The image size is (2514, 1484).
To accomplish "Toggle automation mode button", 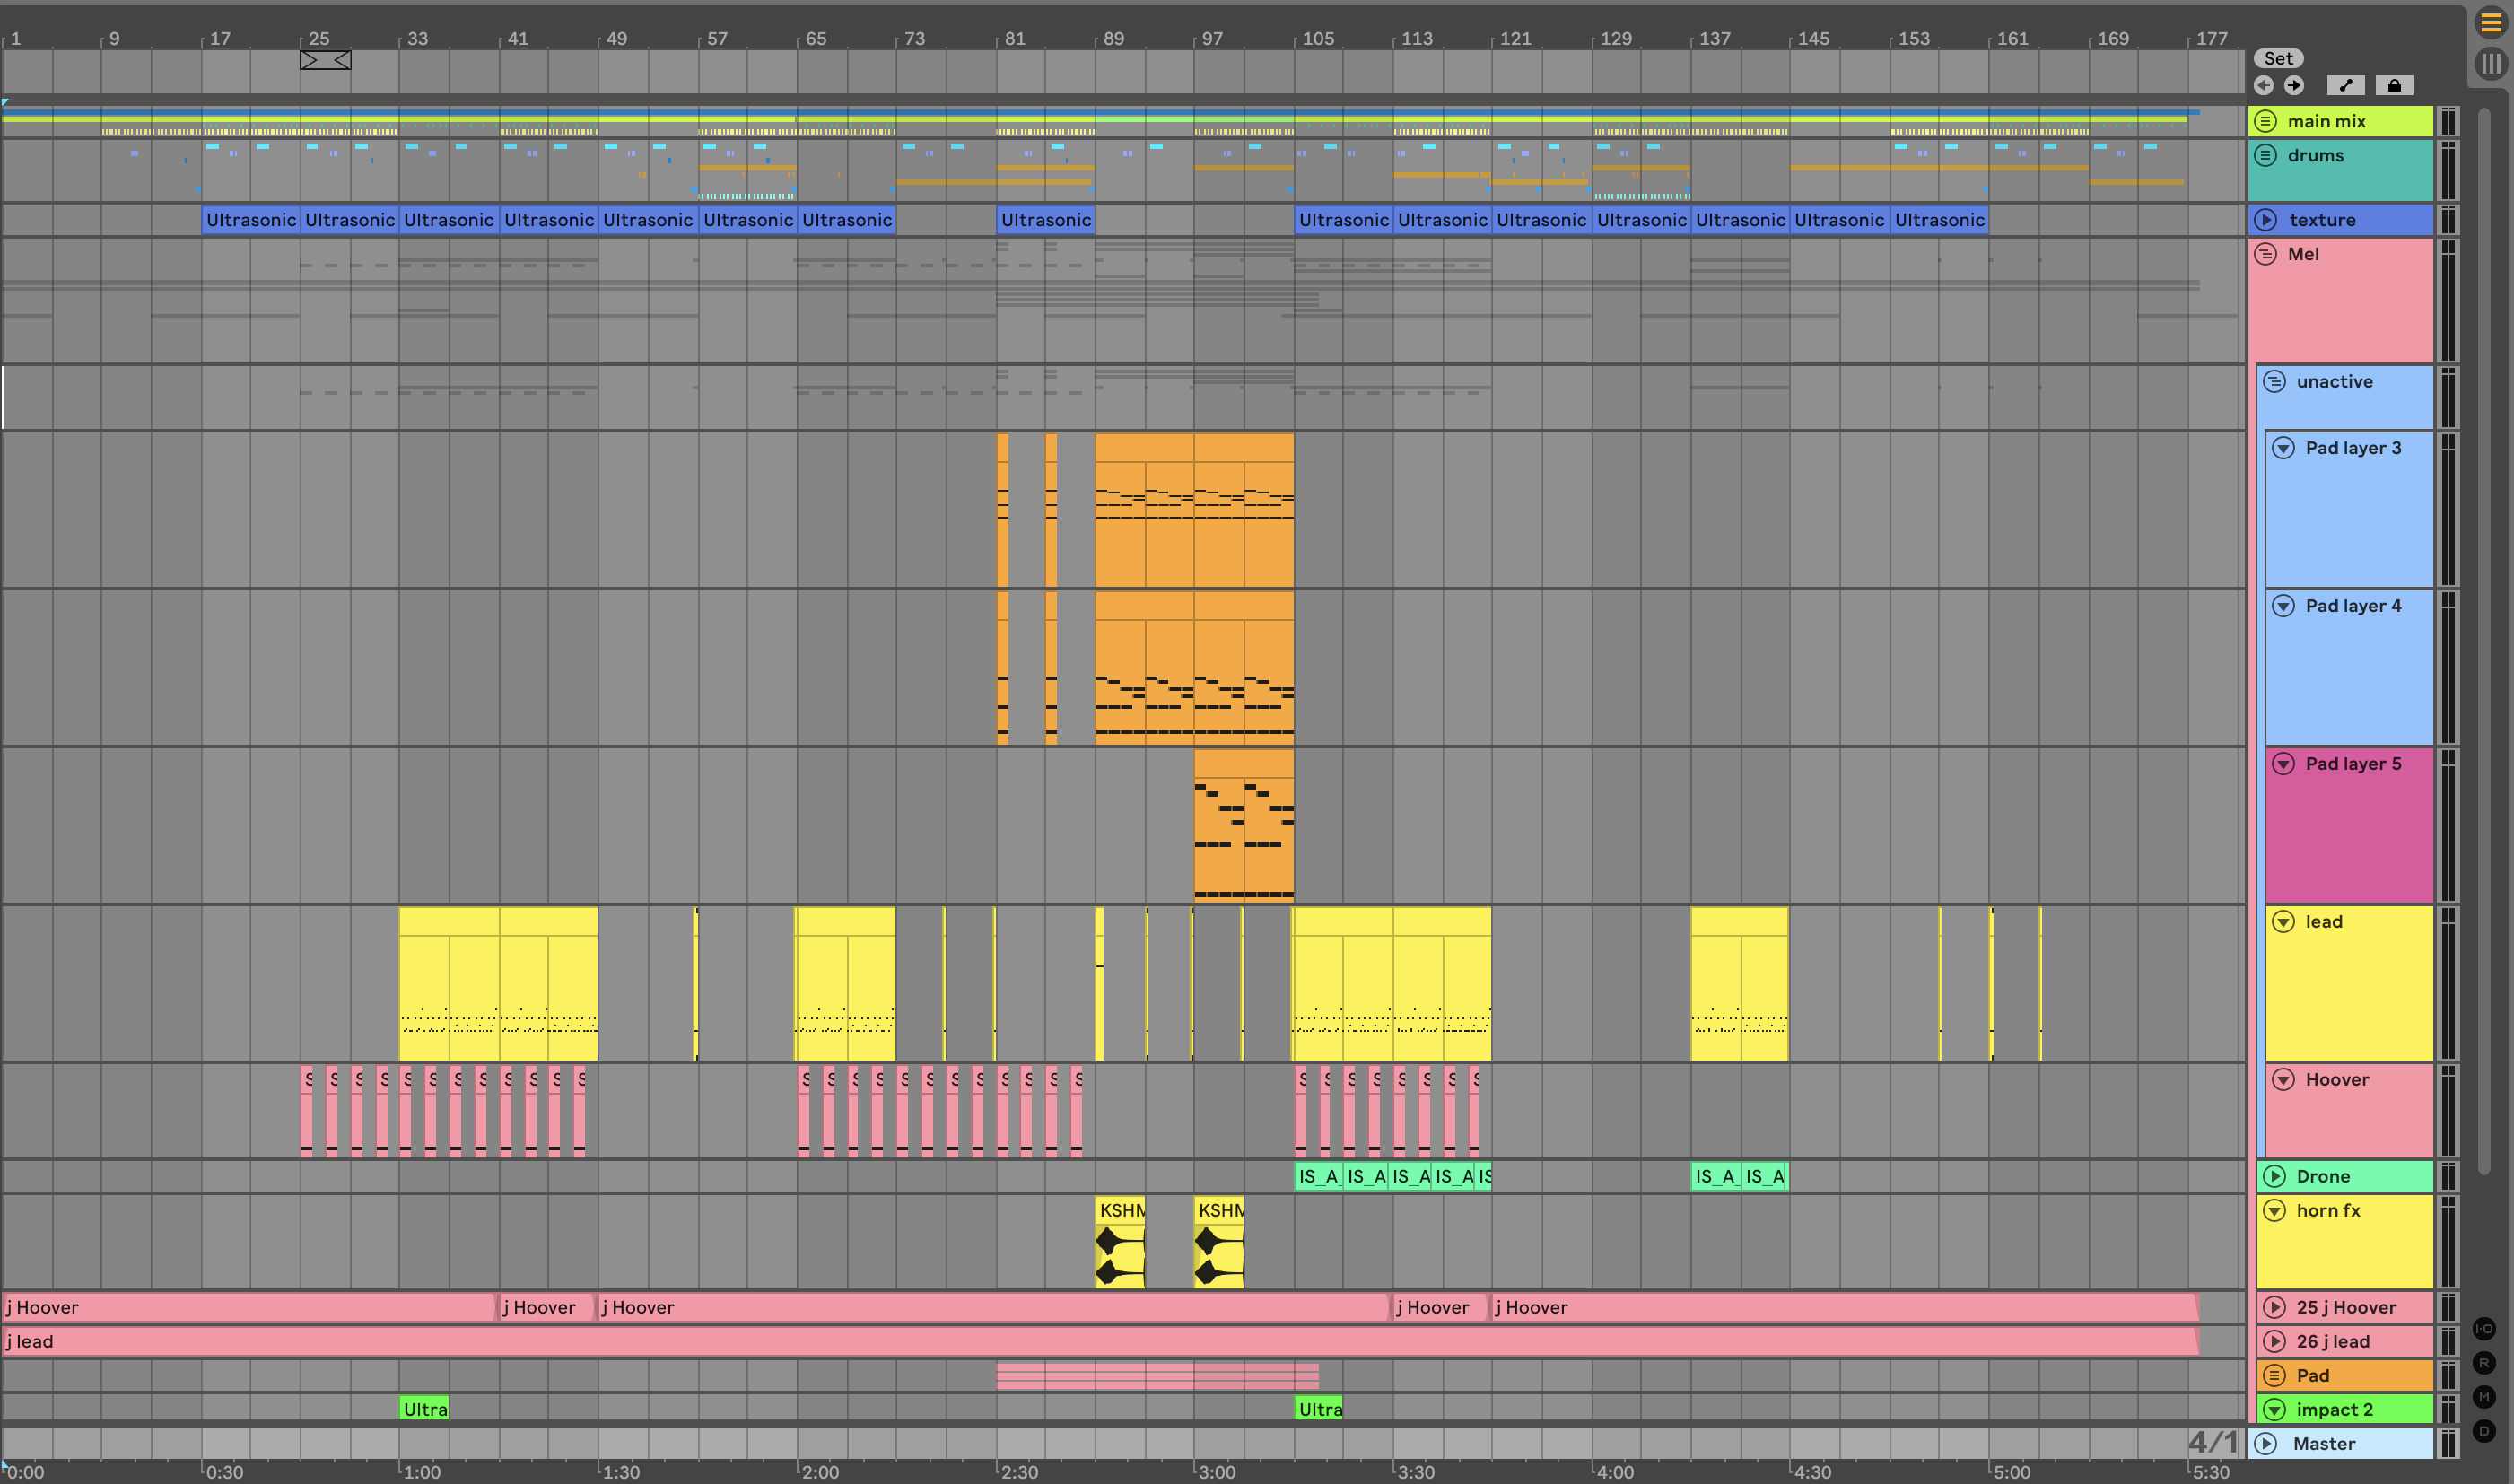I will (2346, 86).
